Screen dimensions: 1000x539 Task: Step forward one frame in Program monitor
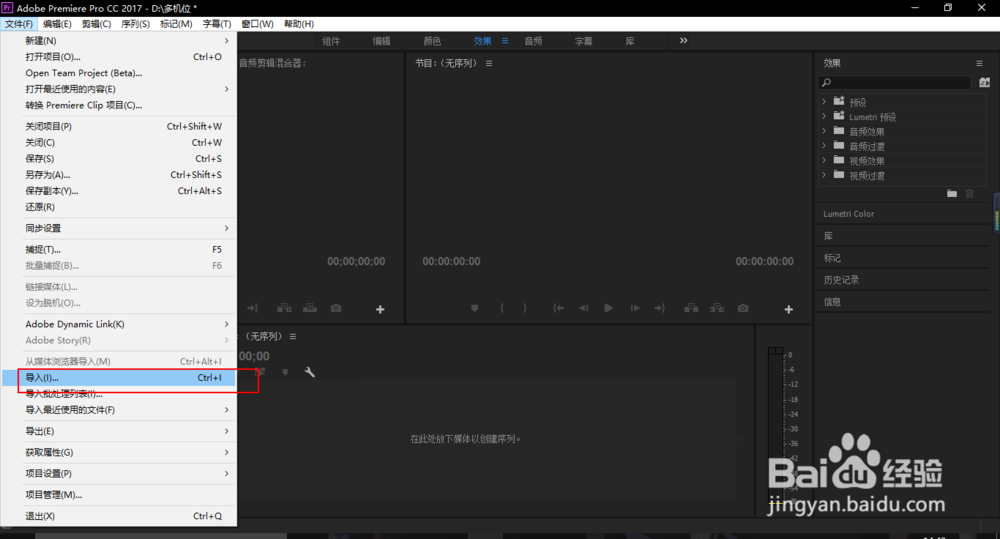click(x=635, y=308)
